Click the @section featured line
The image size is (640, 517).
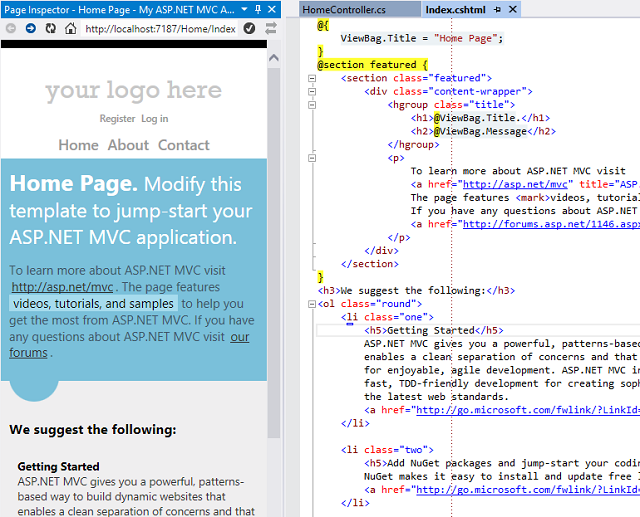coord(373,65)
